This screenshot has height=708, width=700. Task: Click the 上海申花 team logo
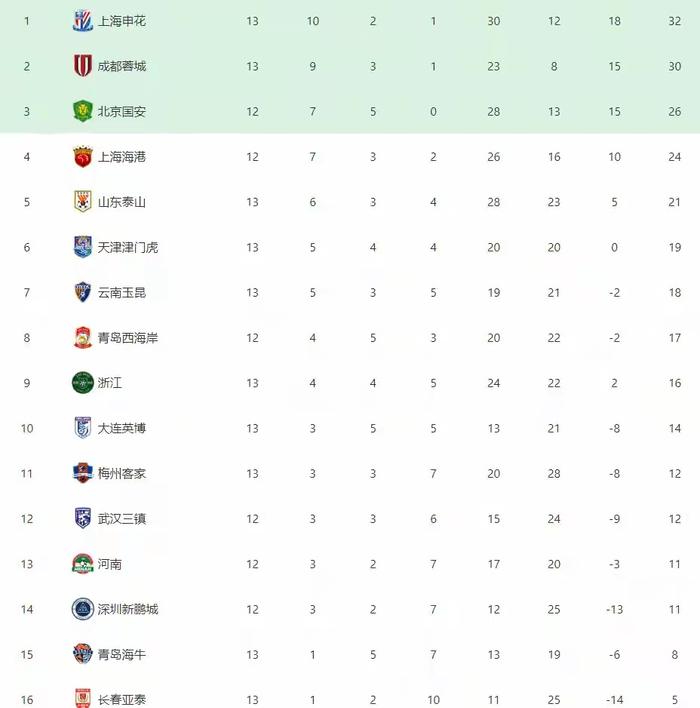click(83, 21)
